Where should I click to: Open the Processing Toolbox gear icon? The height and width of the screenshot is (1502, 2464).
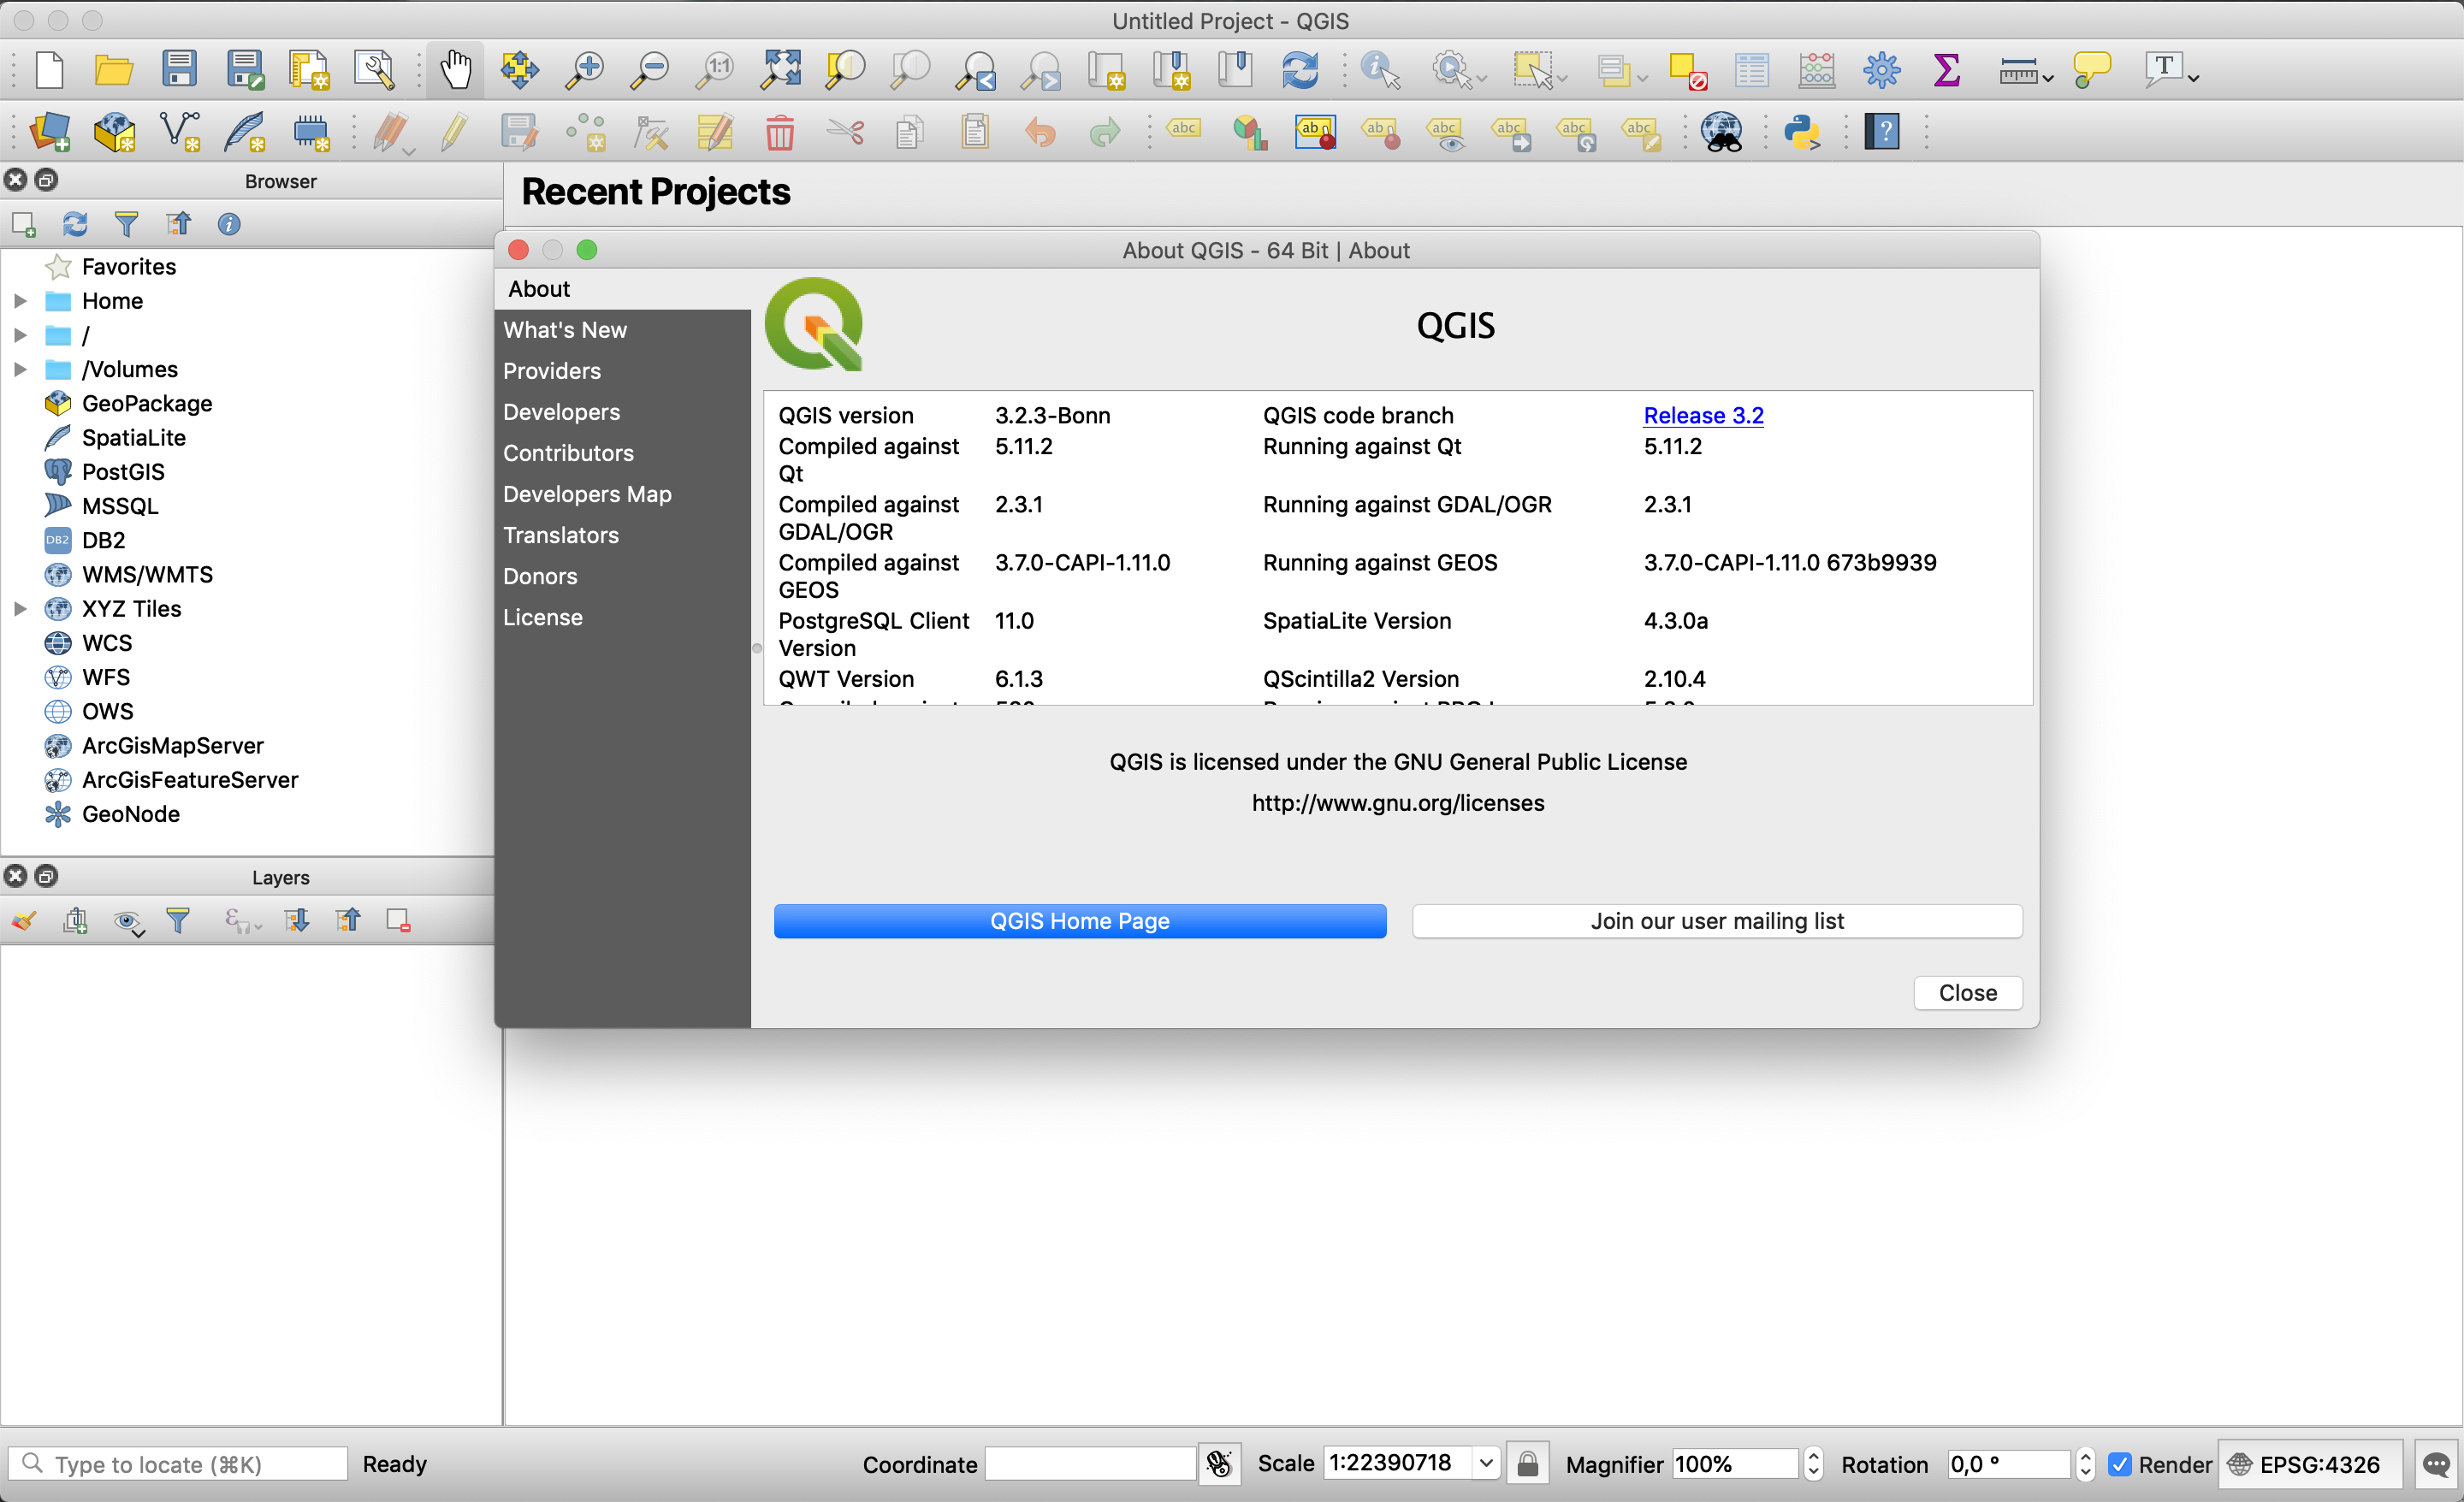coord(1882,70)
